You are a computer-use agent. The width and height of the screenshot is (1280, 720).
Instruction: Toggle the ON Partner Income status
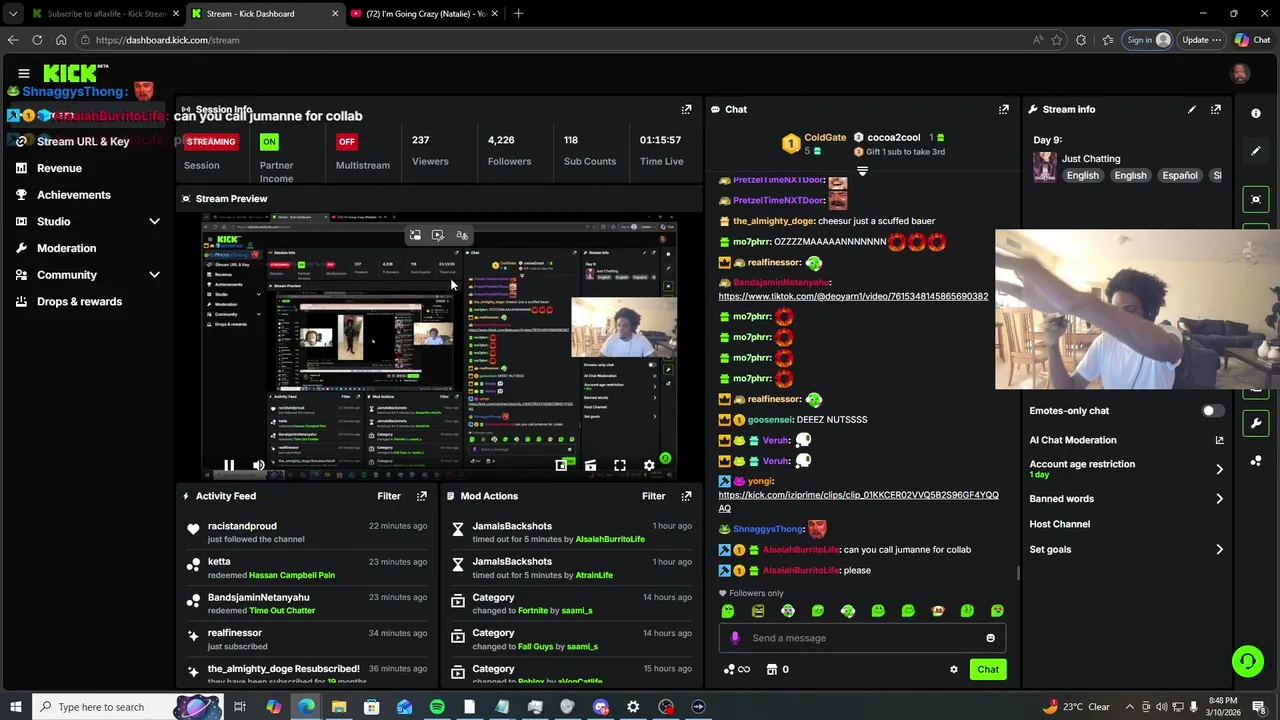click(x=269, y=141)
